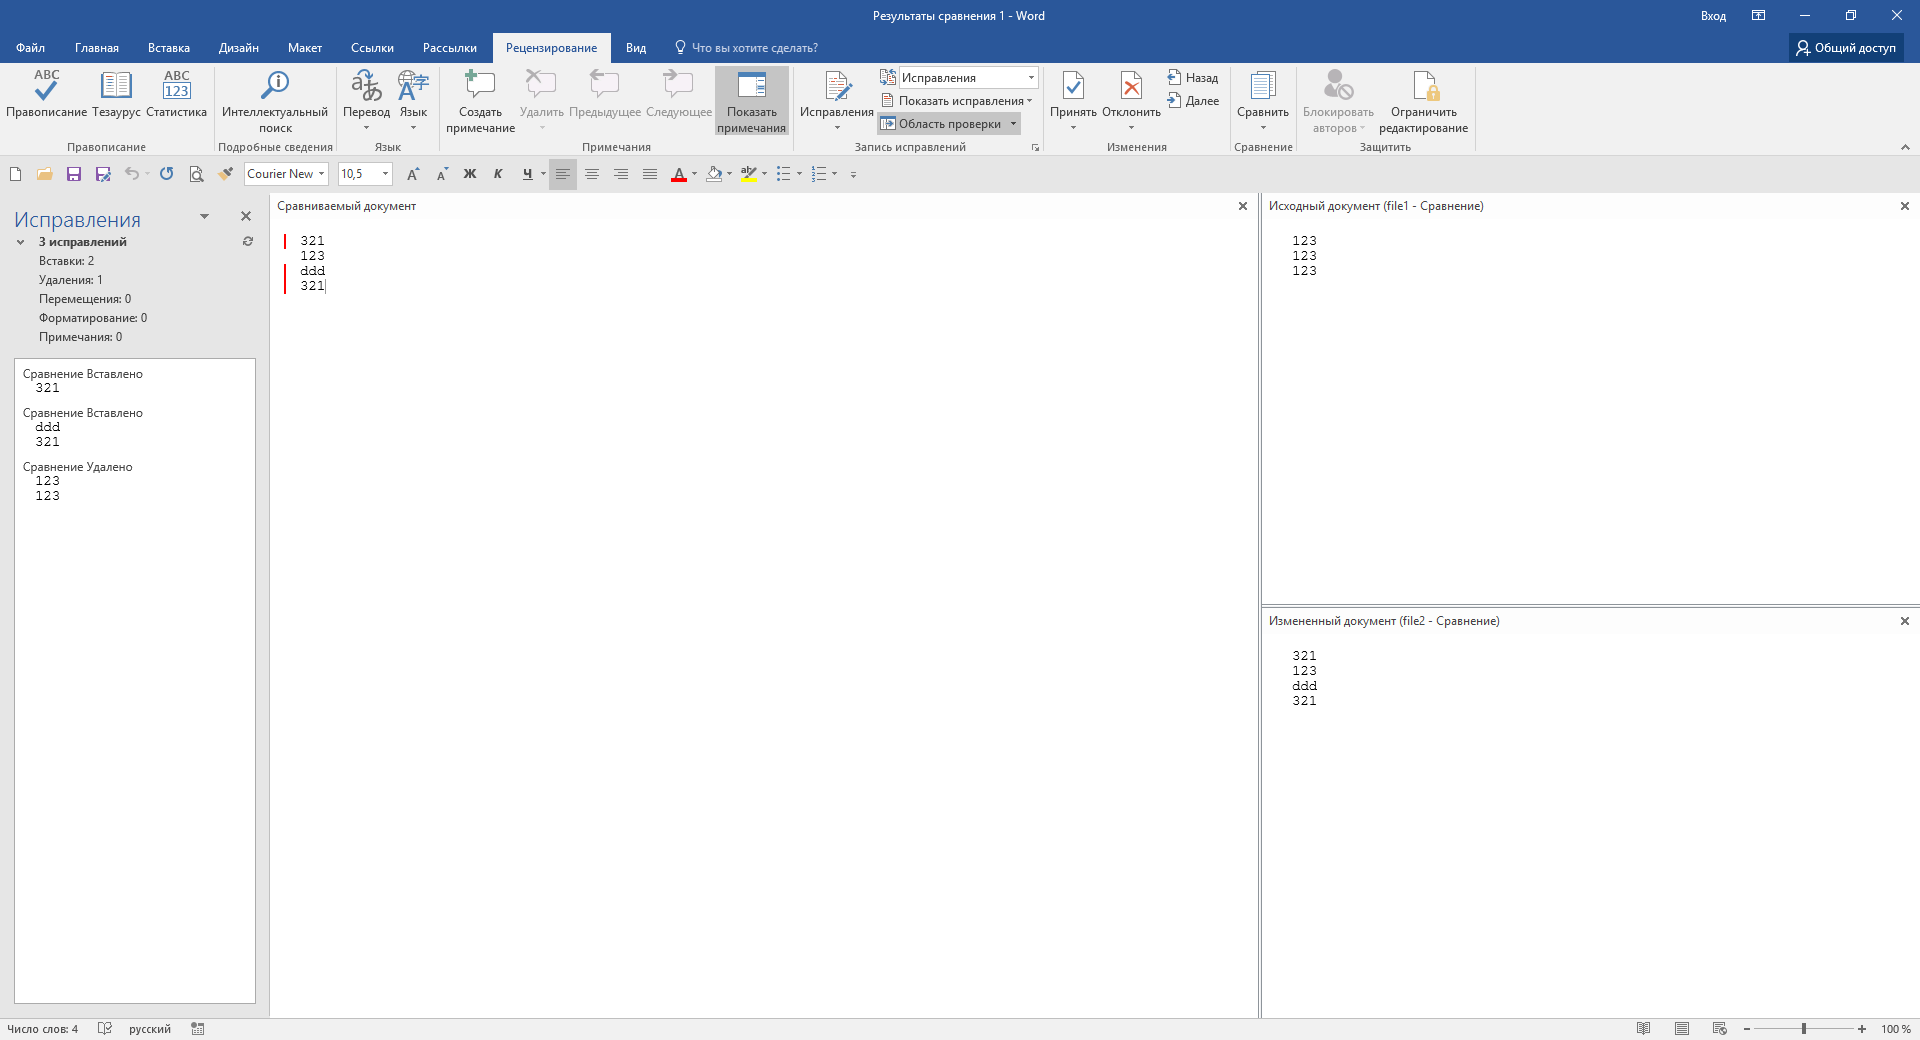Open the Файл tab
This screenshot has height=1040, width=1920.
30,48
